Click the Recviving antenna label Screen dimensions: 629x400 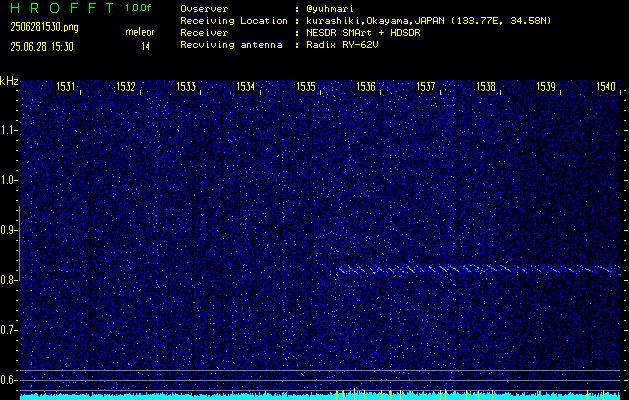[x=231, y=45]
